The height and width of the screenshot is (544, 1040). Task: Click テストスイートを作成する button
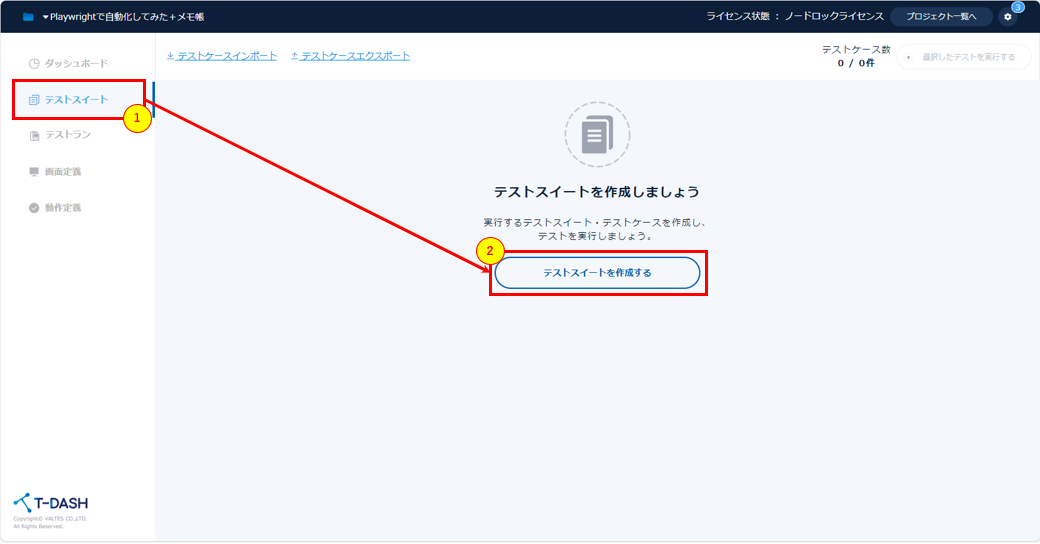pyautogui.click(x=597, y=273)
